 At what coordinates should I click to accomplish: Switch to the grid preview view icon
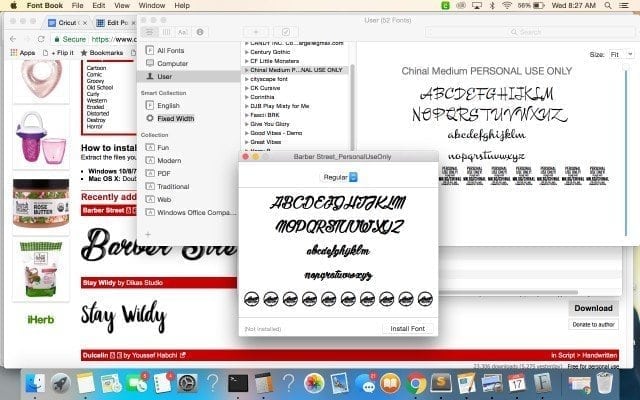(x=167, y=32)
